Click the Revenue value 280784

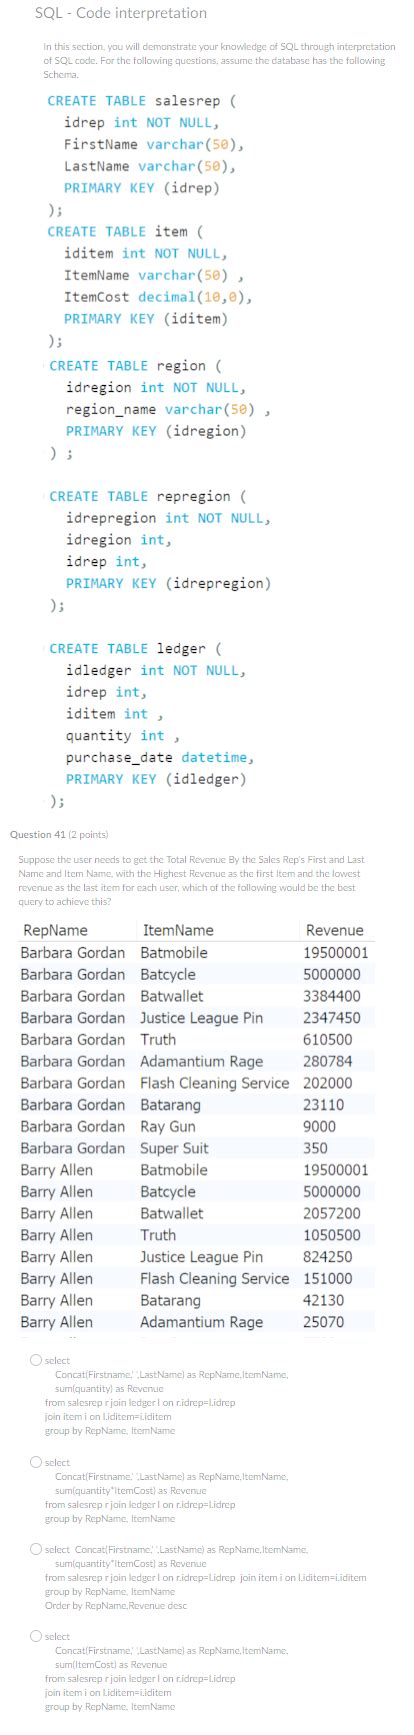pyautogui.click(x=328, y=1061)
